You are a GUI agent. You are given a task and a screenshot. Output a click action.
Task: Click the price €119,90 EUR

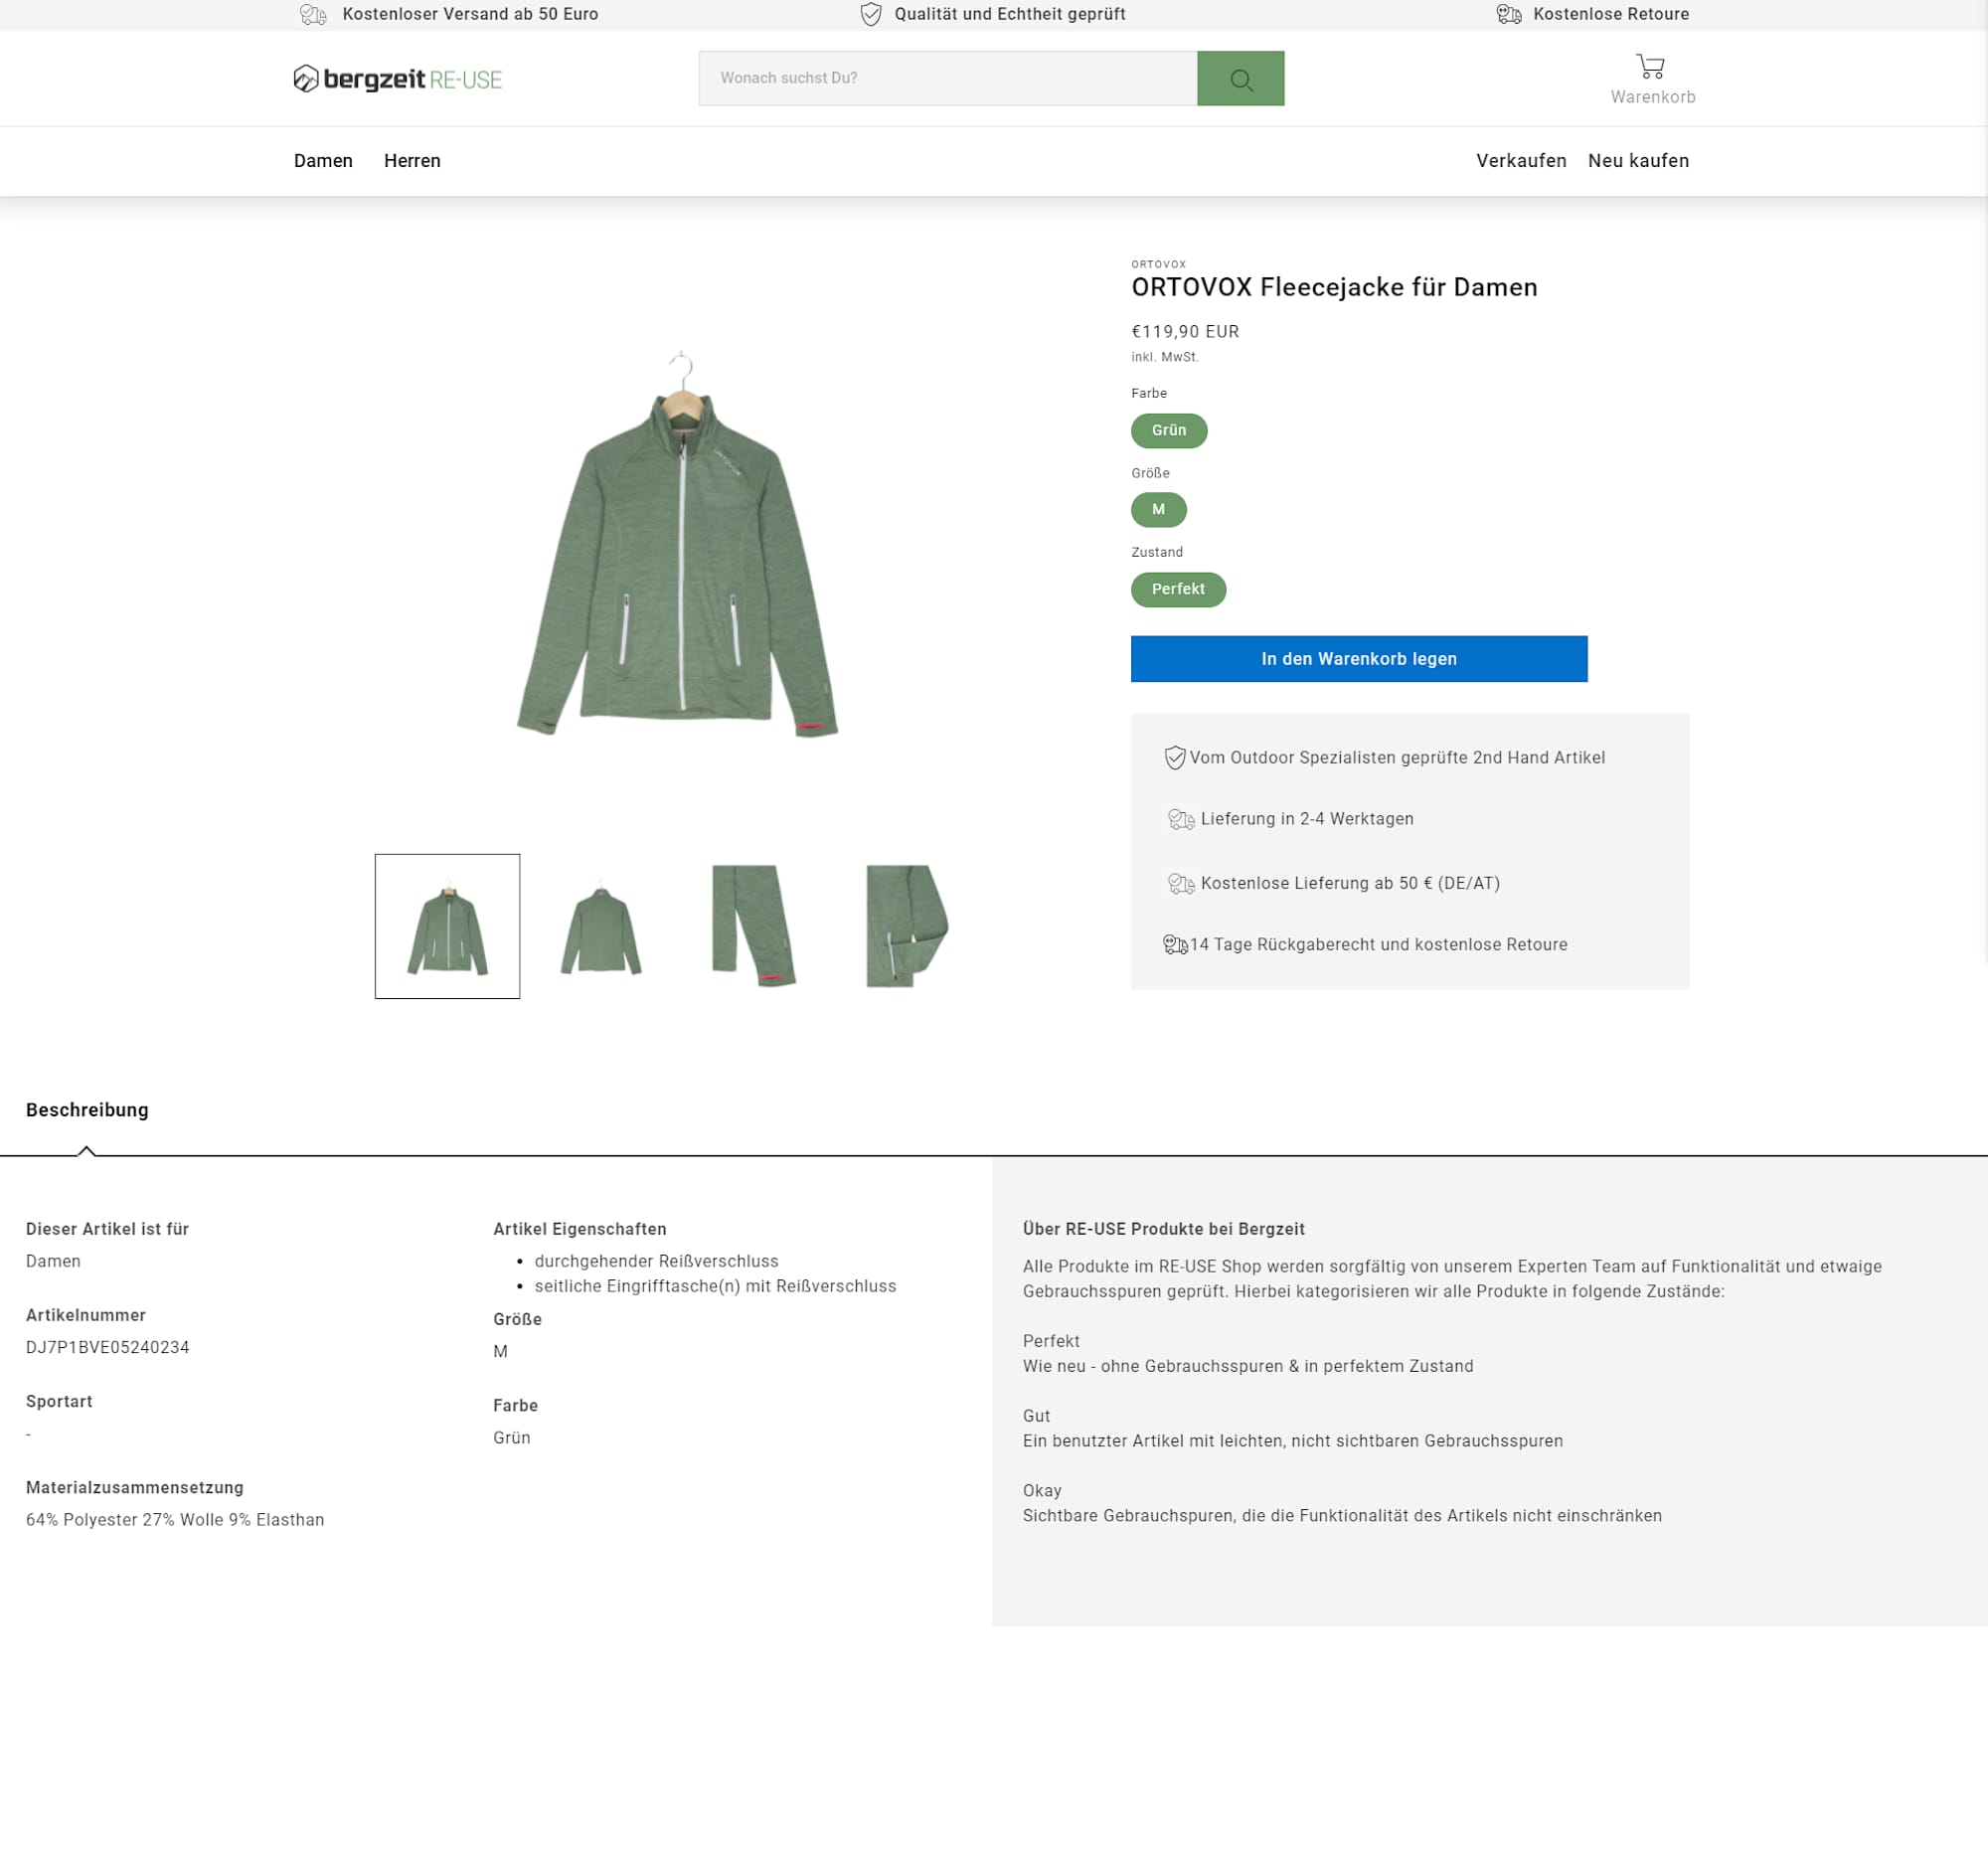pos(1185,332)
